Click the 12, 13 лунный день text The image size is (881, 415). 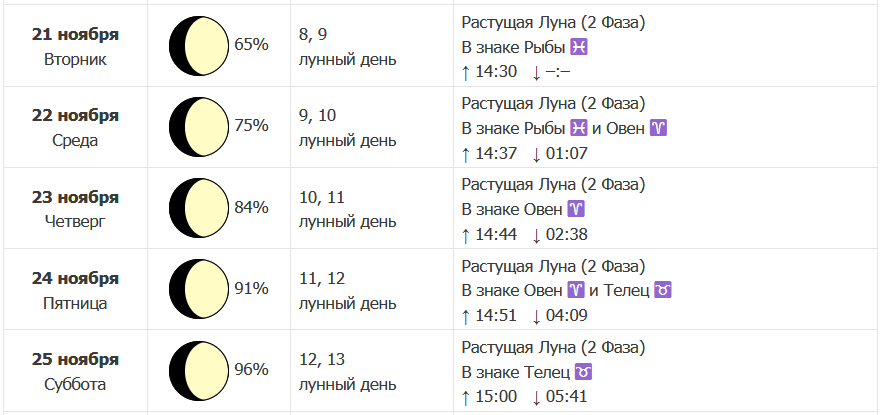(x=347, y=371)
